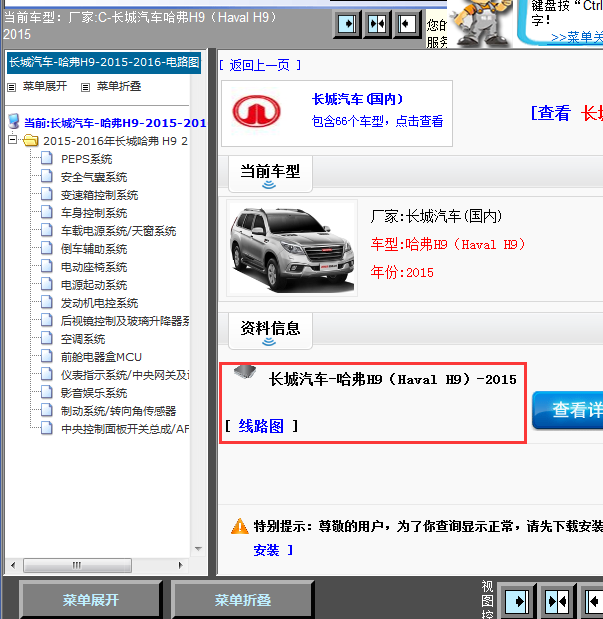Click the 车型:哈弗H9 red text
The image size is (603, 619).
click(448, 245)
